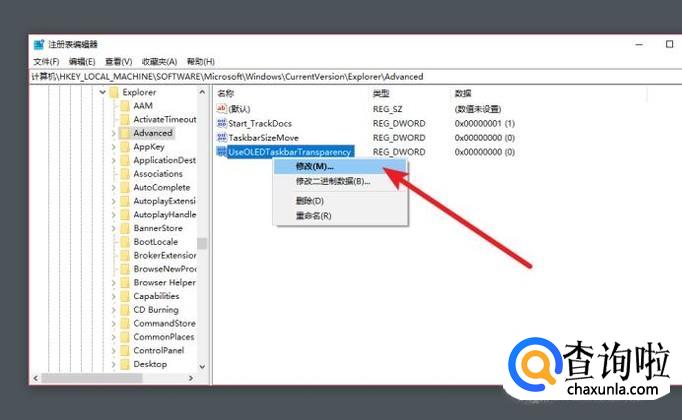Click the Explorer folder icon in tree
This screenshot has height=420, width=682.
pos(114,92)
